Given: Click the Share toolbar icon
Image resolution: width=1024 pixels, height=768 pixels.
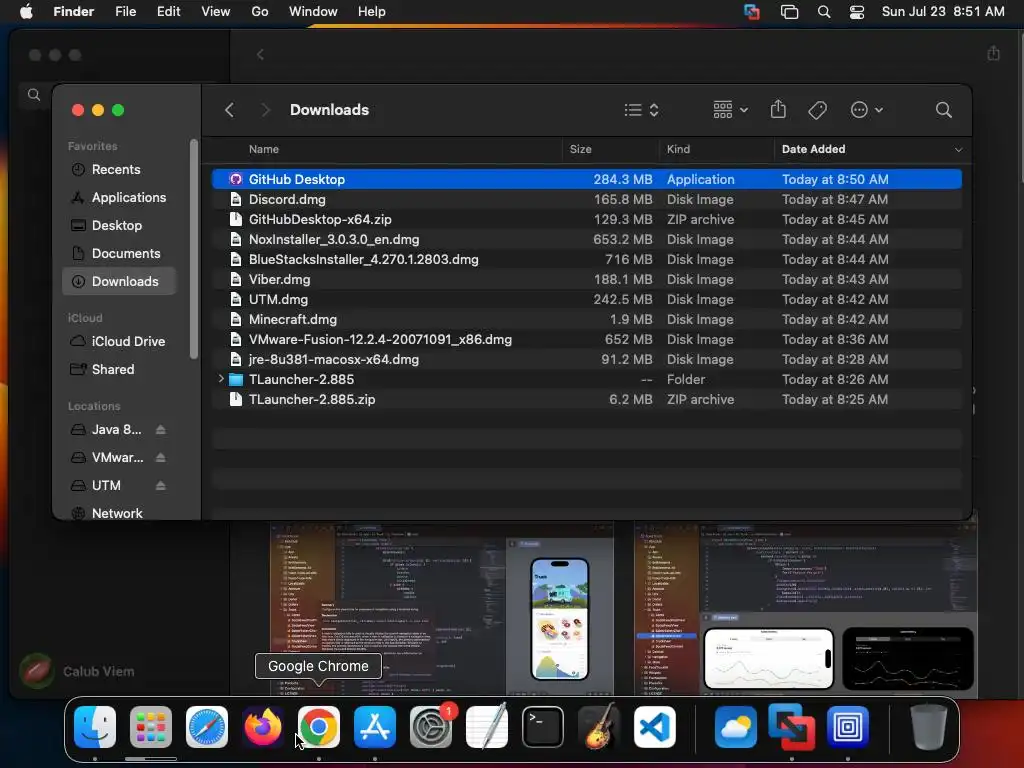Looking at the screenshot, I should tap(778, 109).
